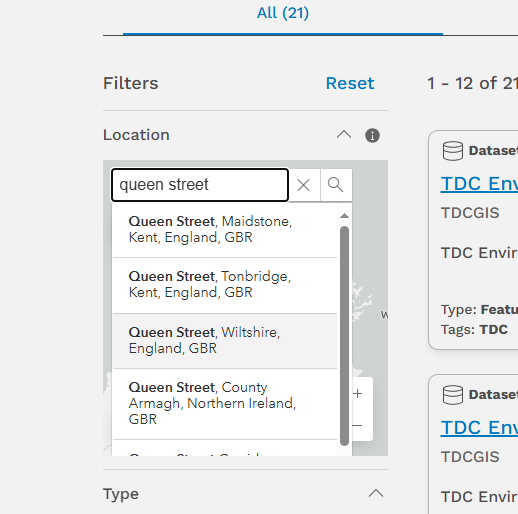
Task: Zoom out on the map with minus
Action: (358, 425)
